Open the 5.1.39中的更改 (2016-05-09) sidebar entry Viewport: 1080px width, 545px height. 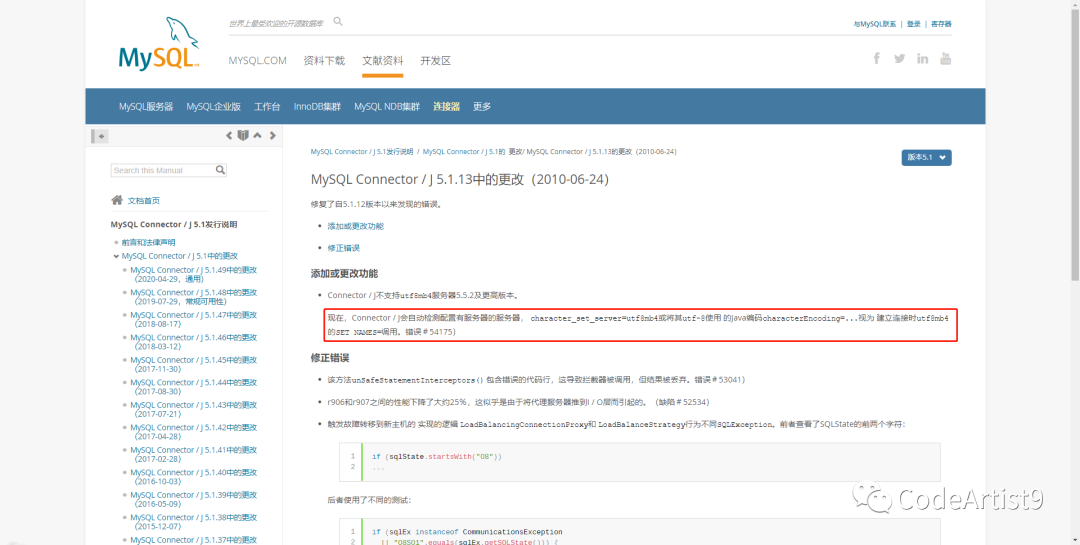coord(194,500)
